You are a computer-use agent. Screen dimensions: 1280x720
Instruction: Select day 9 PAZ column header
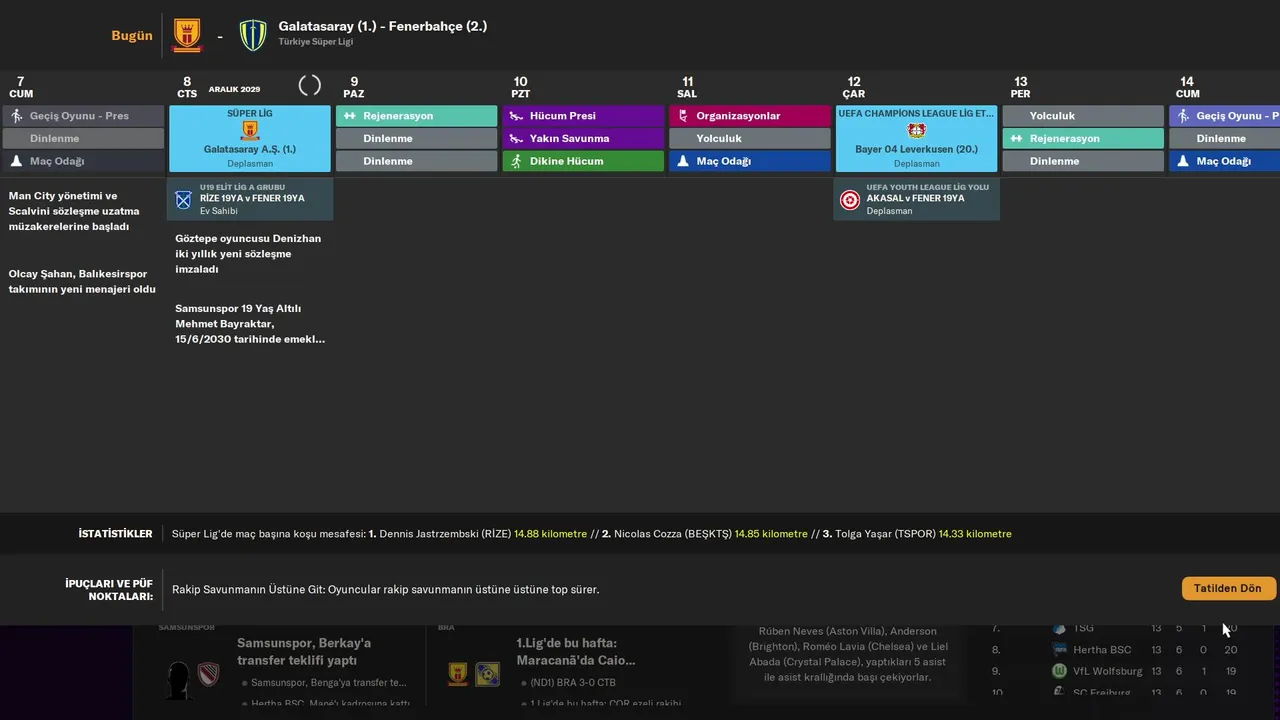[x=354, y=87]
